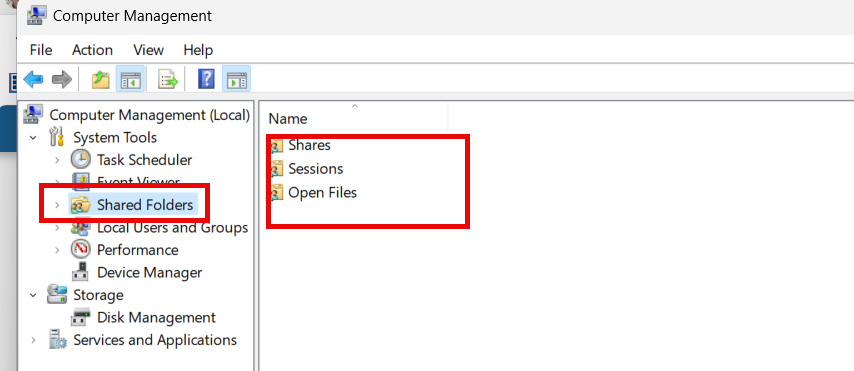Viewport: 854px width, 371px height.
Task: Click the Export List toolbar icon
Action: pos(168,80)
